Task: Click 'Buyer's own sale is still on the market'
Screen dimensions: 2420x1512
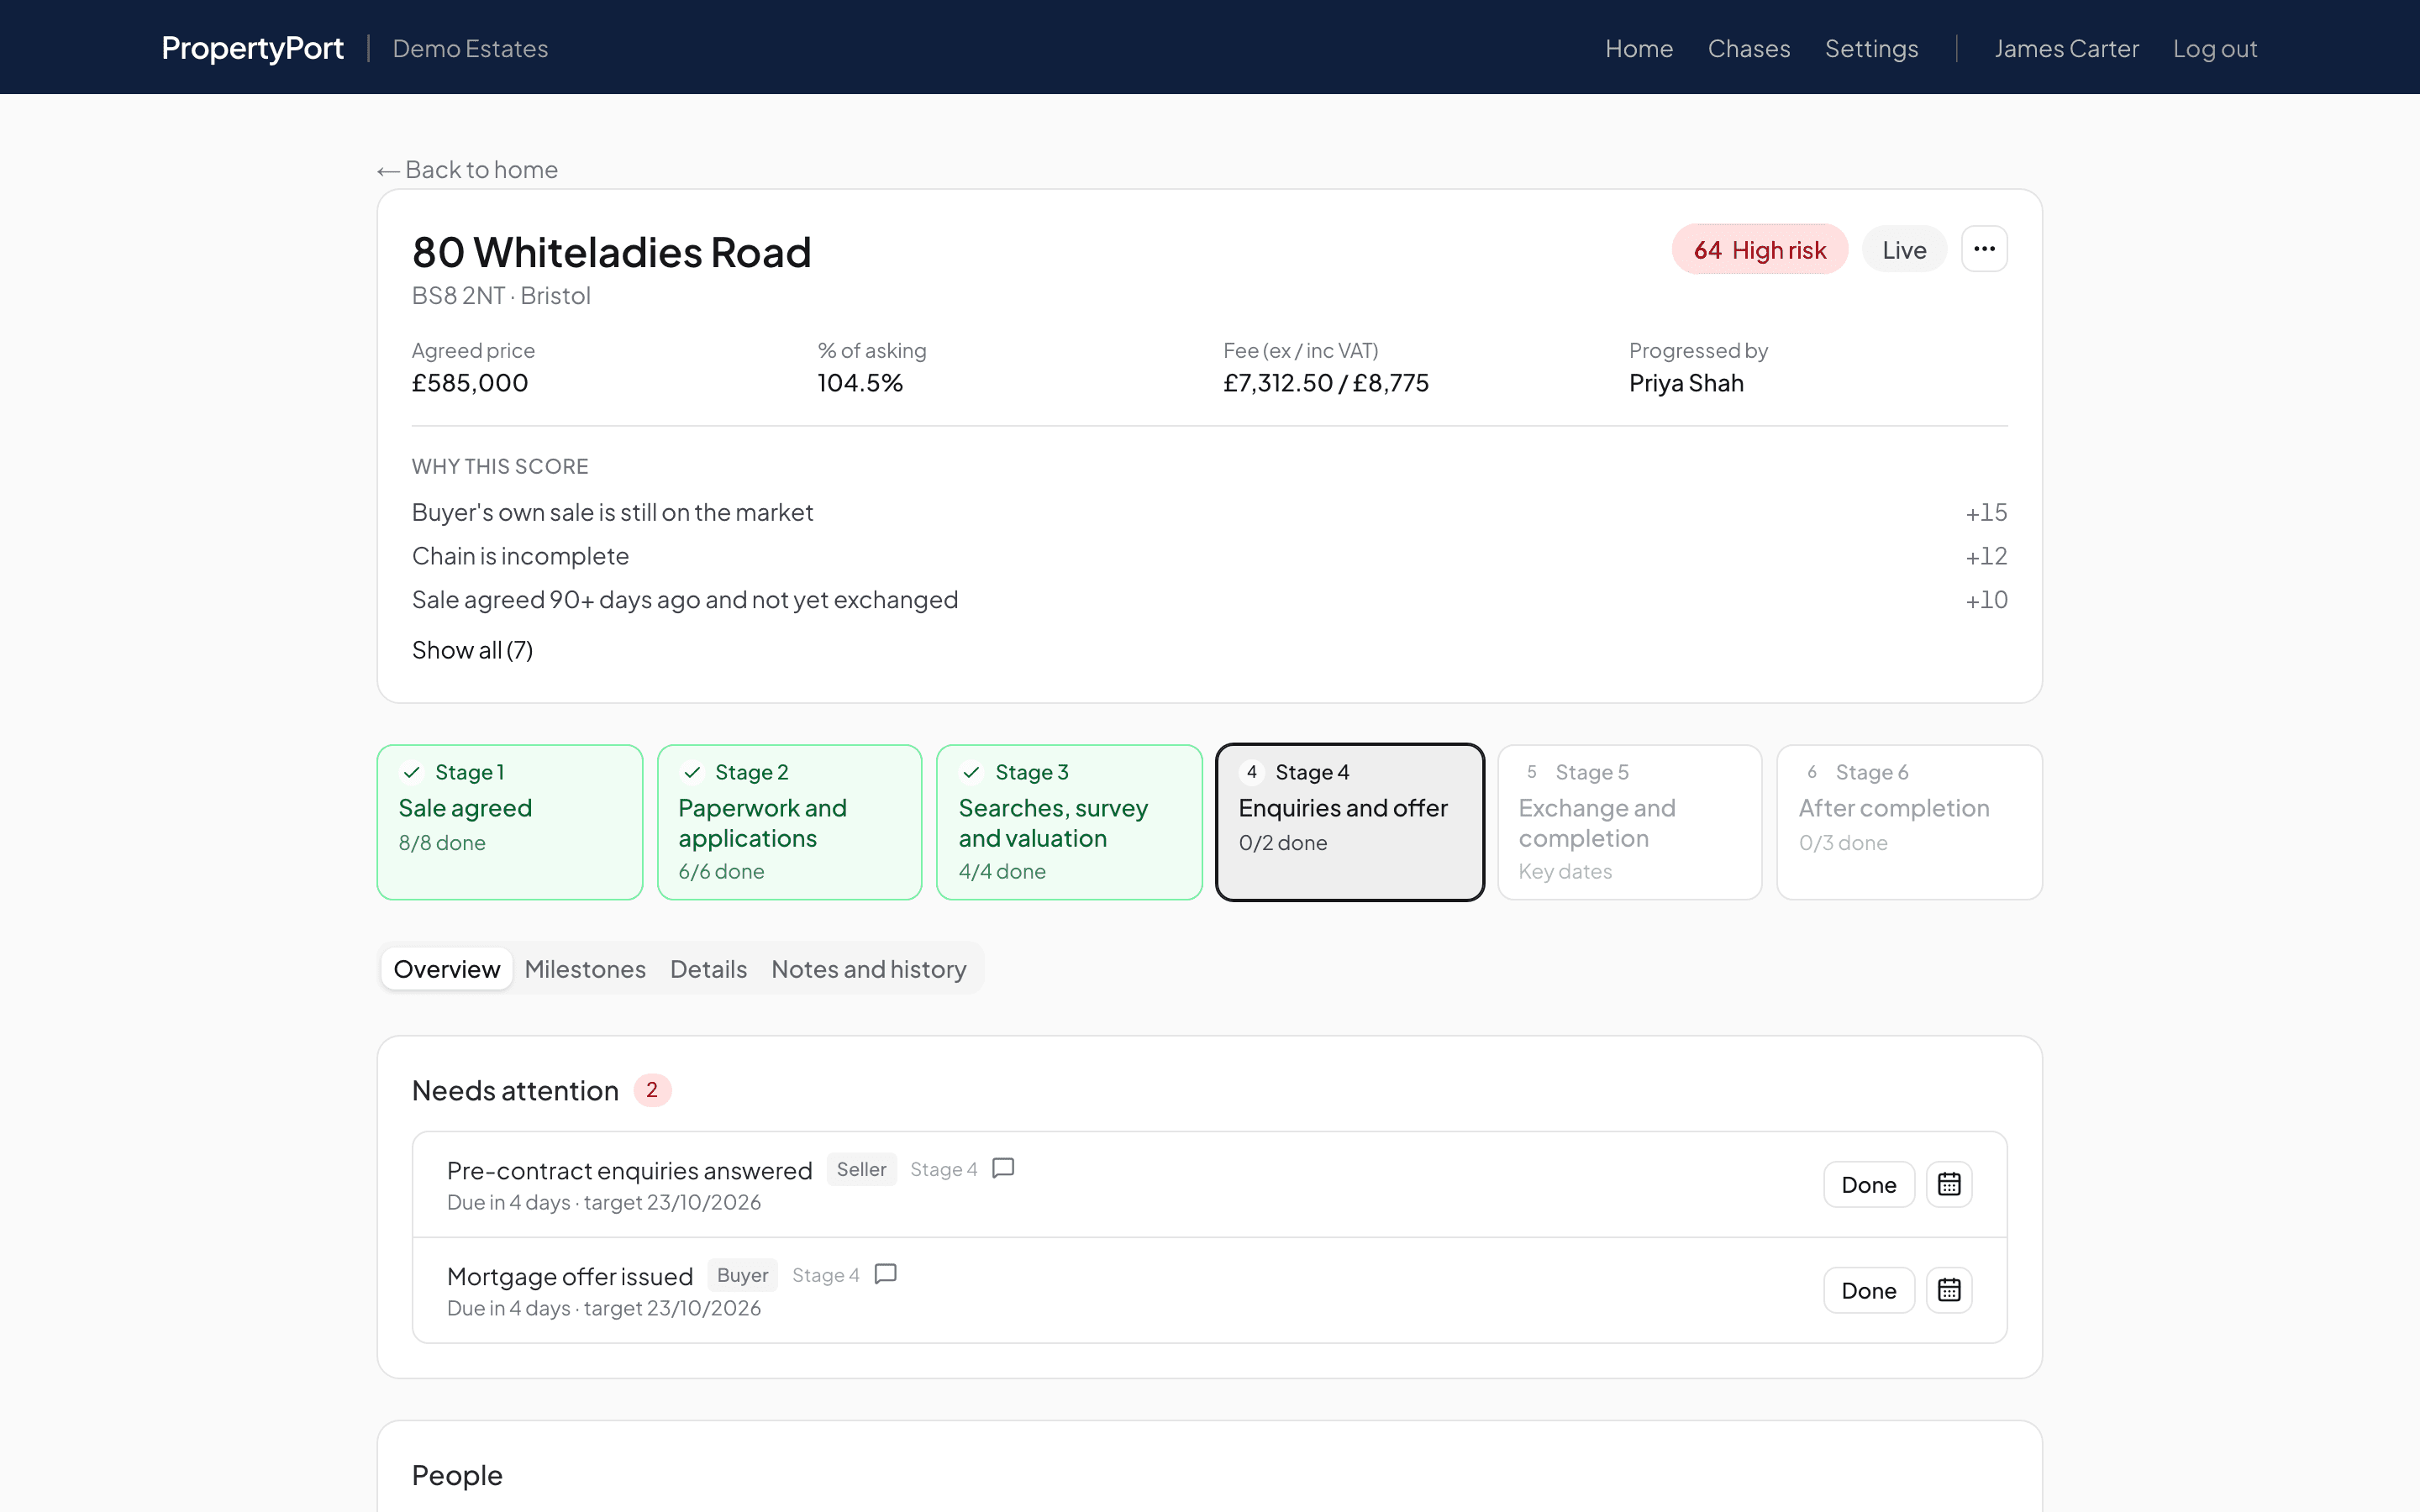Action: 612,513
